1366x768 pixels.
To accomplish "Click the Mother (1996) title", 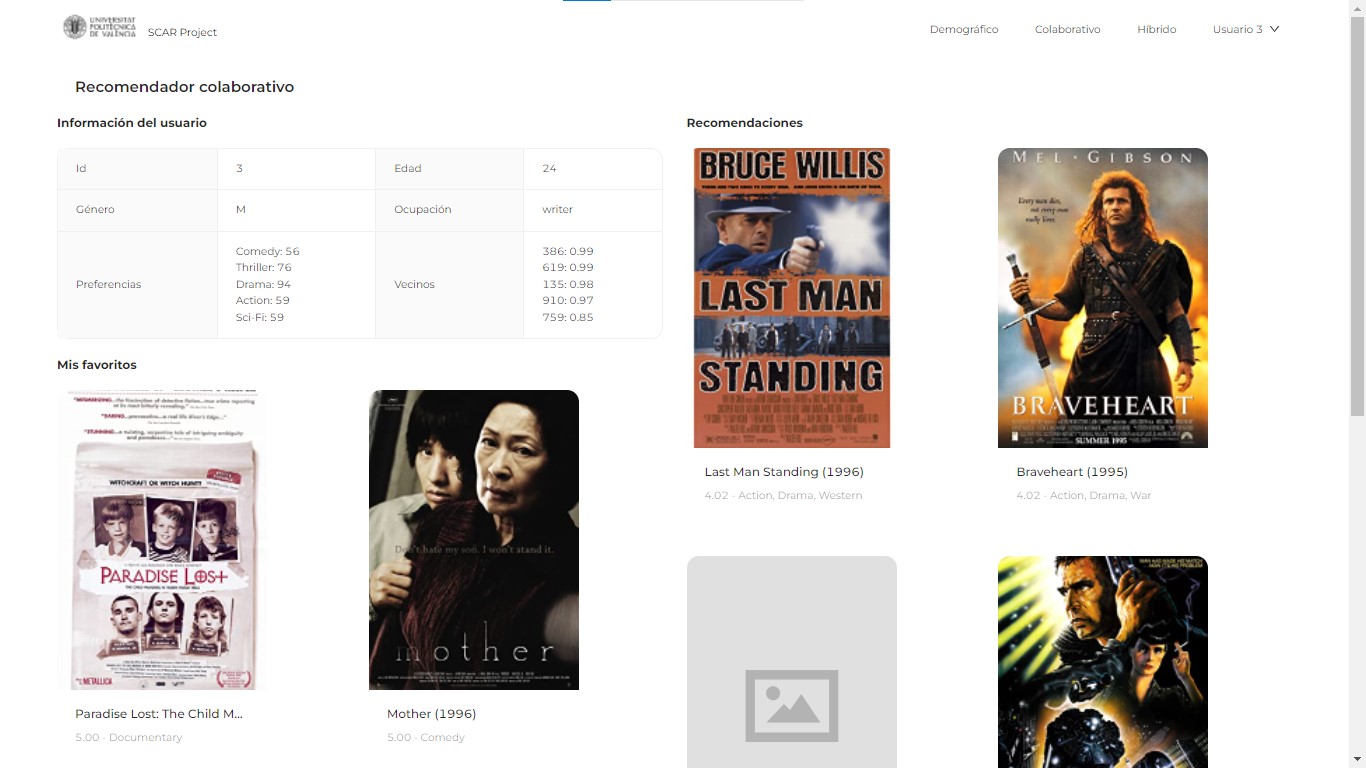I will click(x=431, y=714).
